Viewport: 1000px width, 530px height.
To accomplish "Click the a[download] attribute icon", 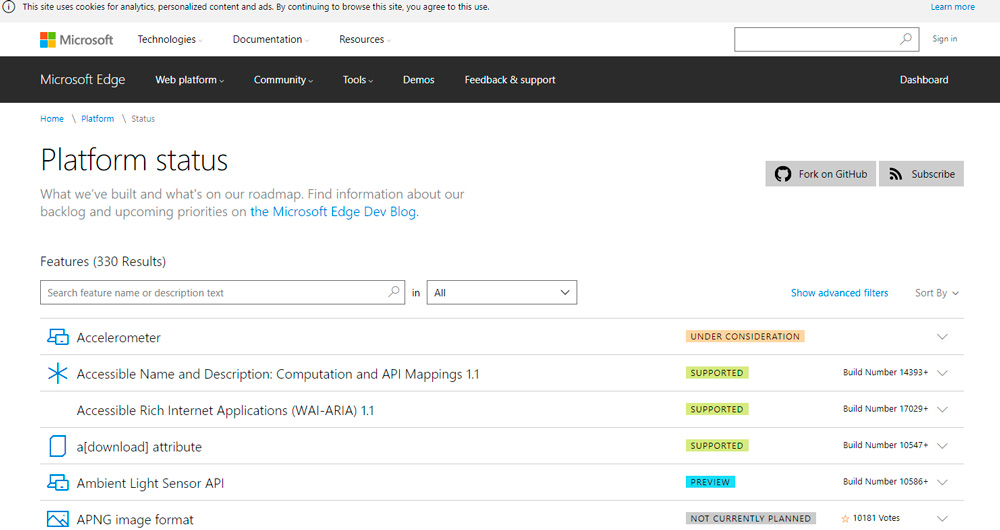I will tap(58, 446).
